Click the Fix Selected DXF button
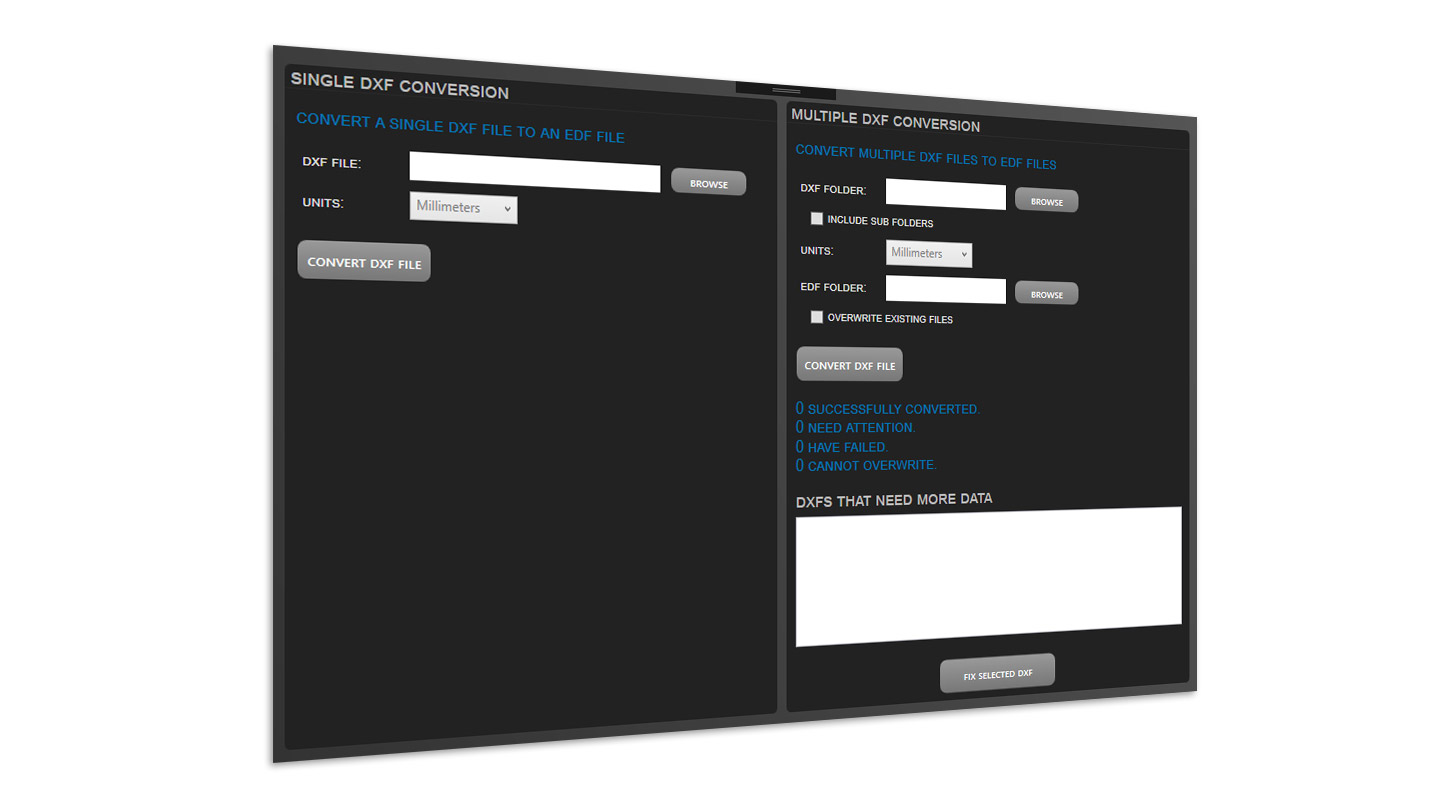 [x=997, y=674]
